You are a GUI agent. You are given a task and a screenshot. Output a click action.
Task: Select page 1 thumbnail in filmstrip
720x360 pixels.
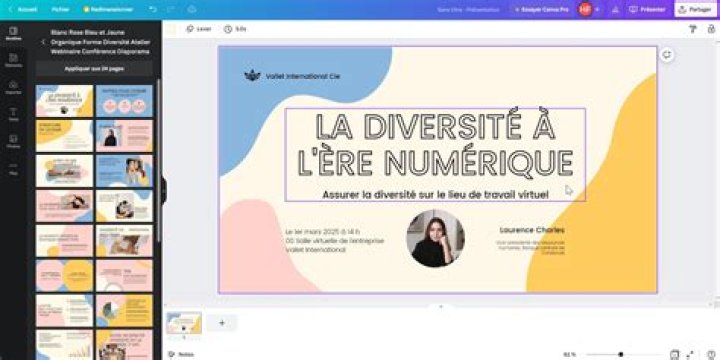coord(184,323)
